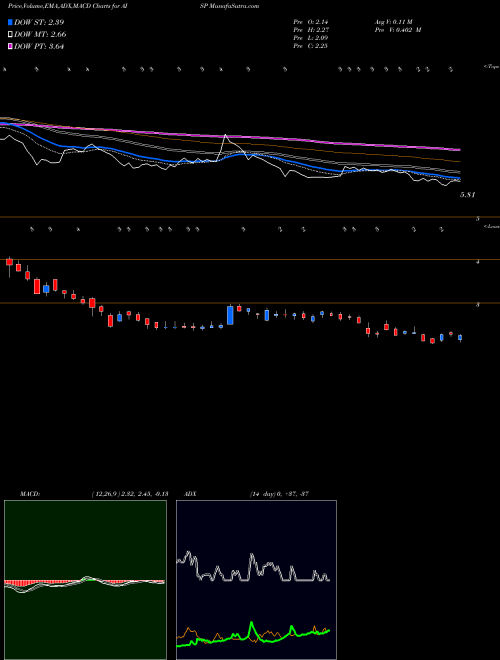Click the first red candlestick at far left
Screen dimensions: 500x660
click(10, 263)
